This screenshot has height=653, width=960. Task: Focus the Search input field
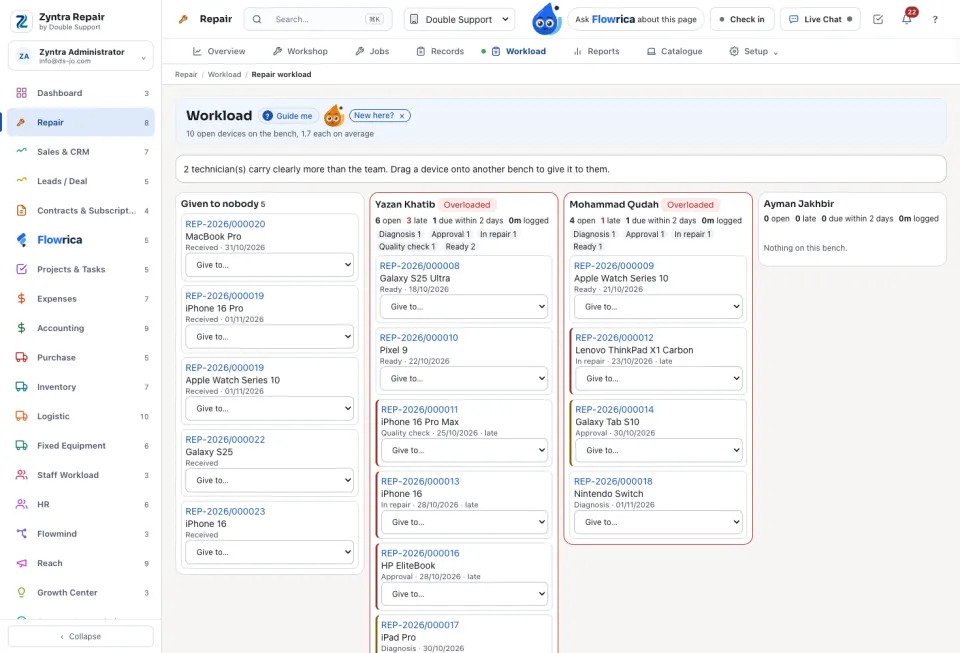(x=318, y=20)
